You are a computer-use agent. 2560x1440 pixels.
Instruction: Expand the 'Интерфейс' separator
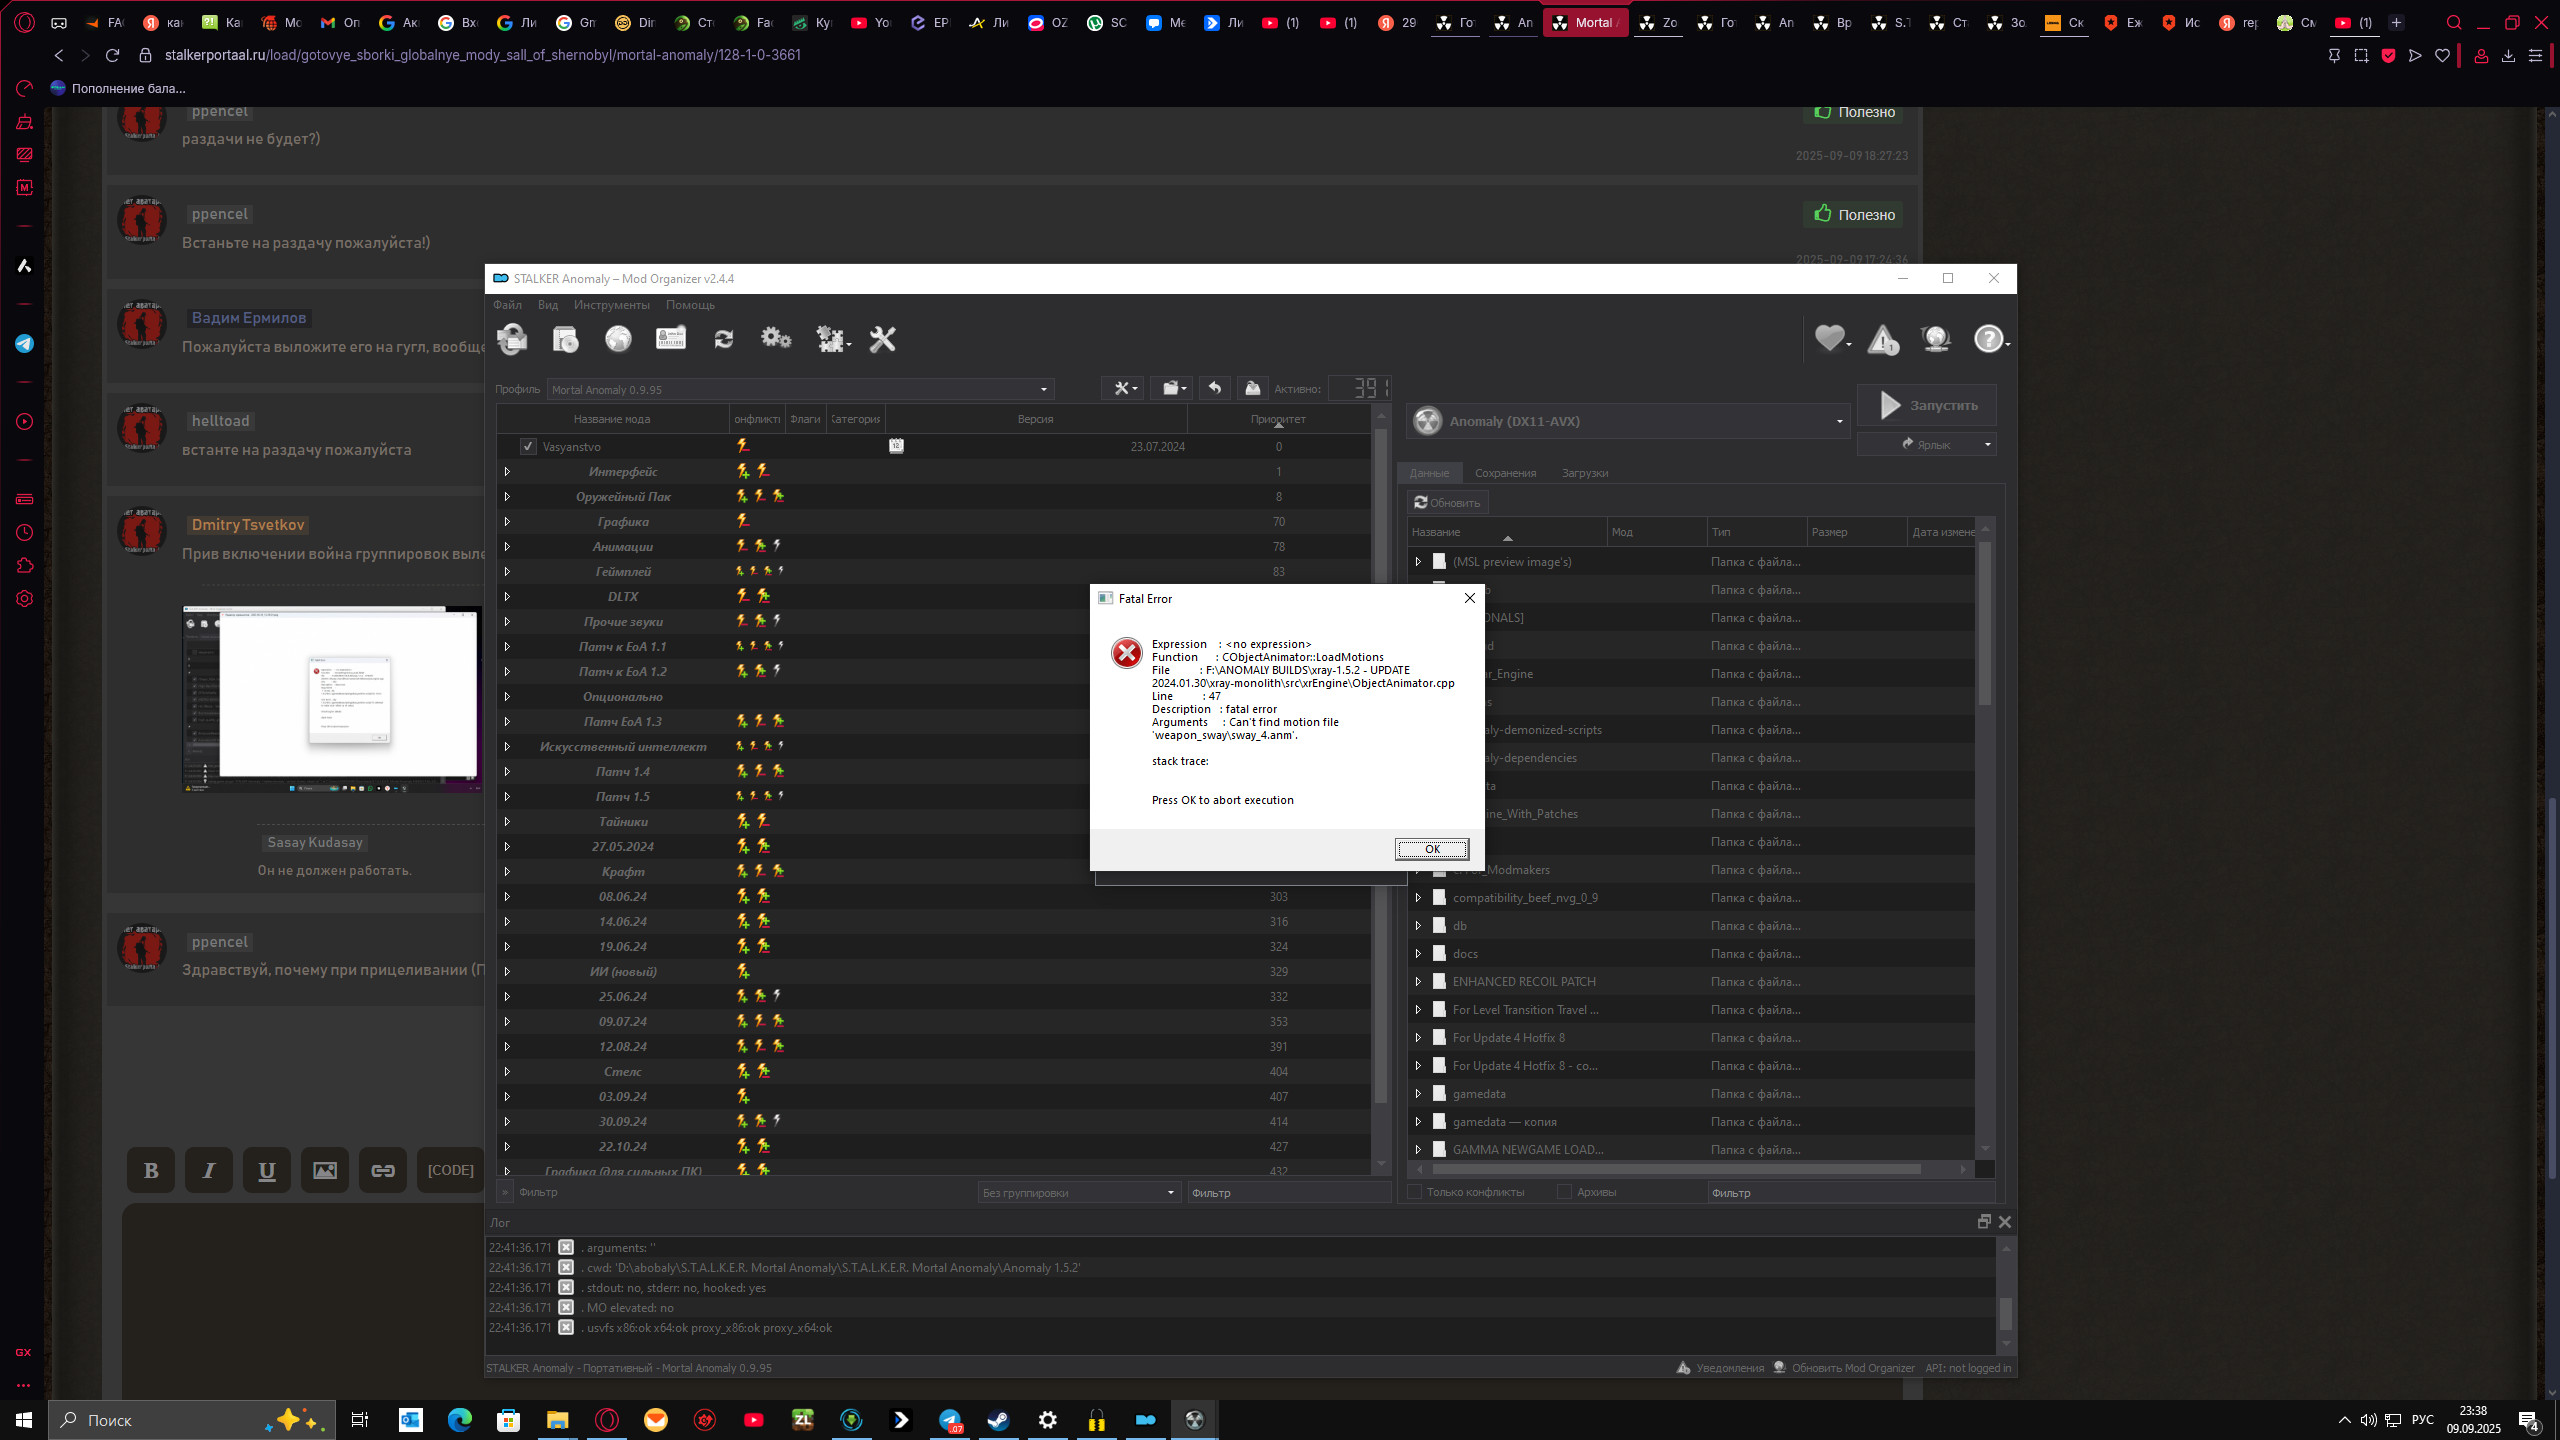click(507, 472)
